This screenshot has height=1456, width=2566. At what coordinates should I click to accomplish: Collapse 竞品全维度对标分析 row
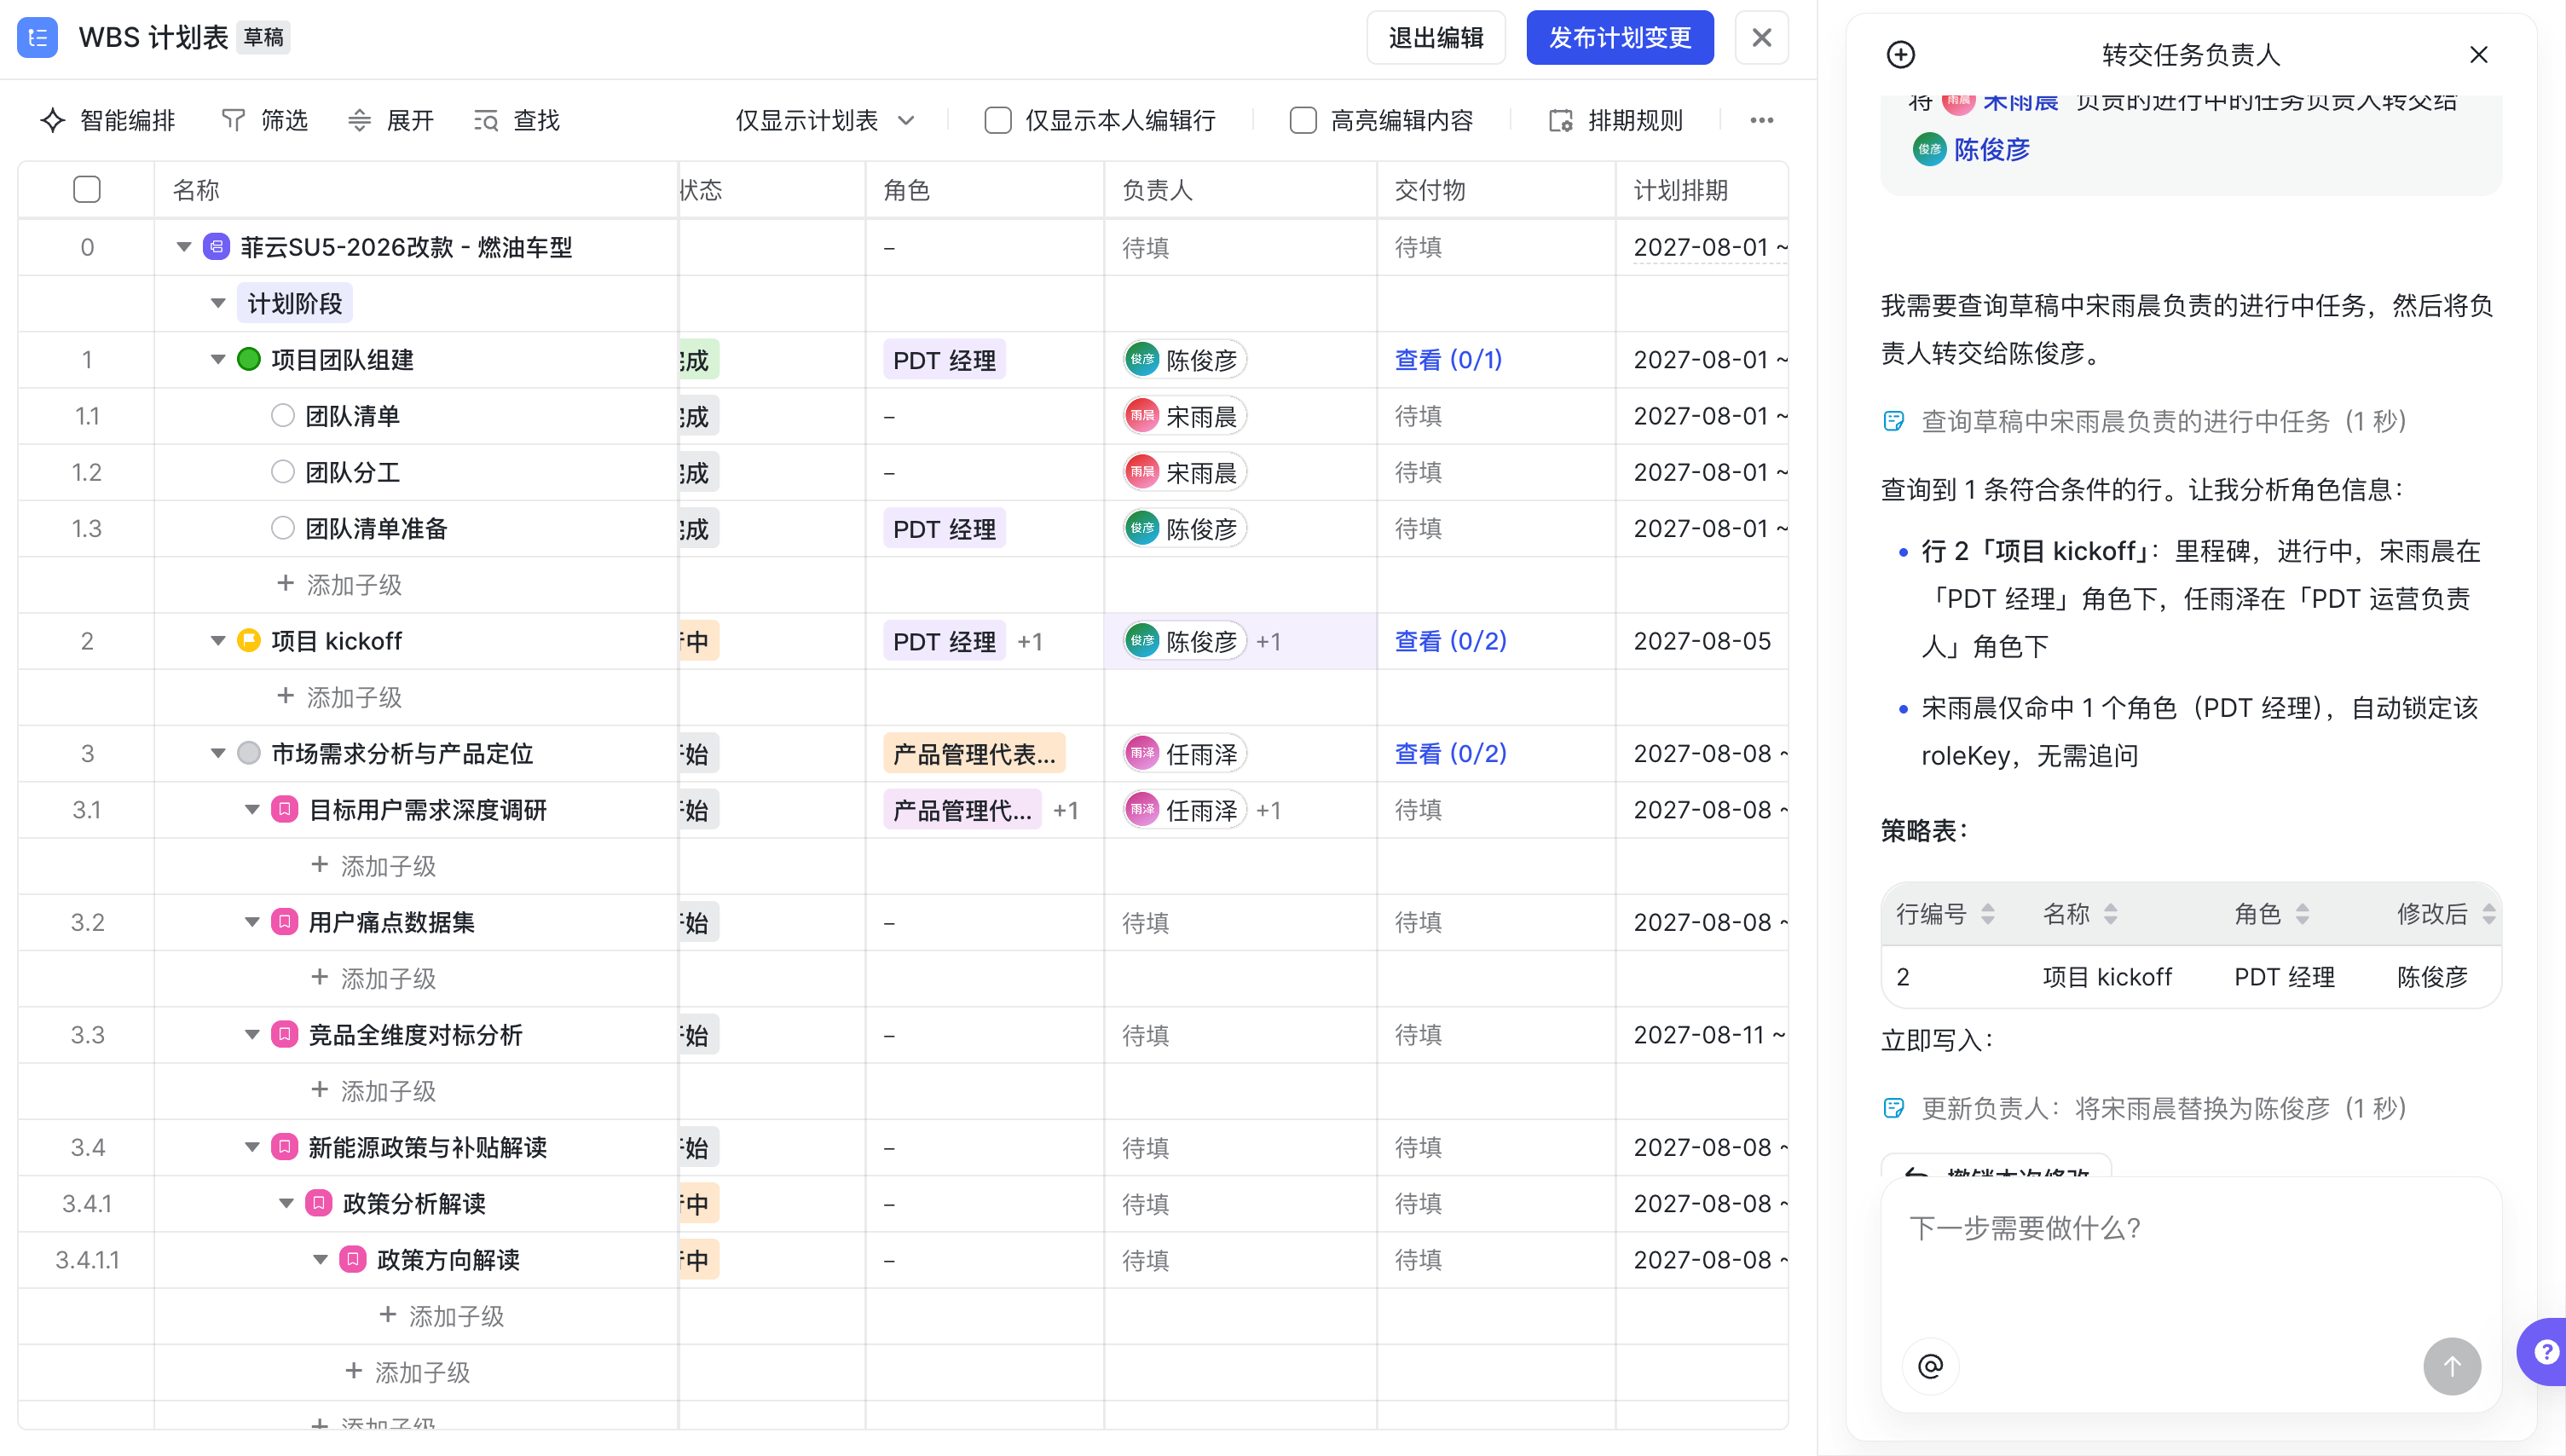pyautogui.click(x=252, y=1034)
